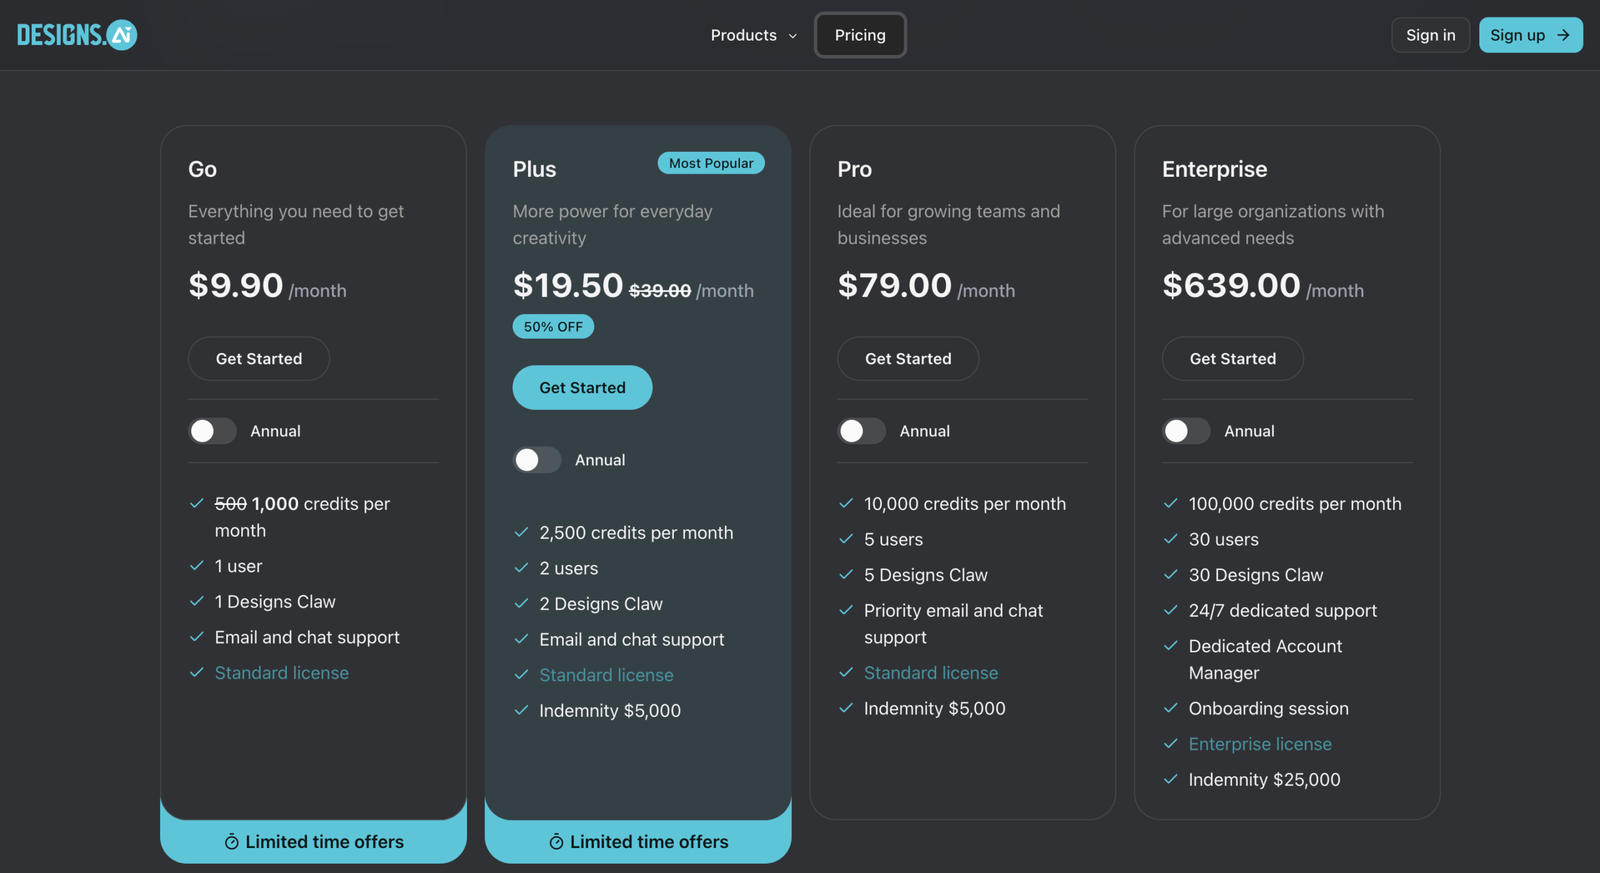Screen dimensions: 1600x873
Task: Click checkmark beside Dedicated Account Manager
Action: click(1171, 646)
